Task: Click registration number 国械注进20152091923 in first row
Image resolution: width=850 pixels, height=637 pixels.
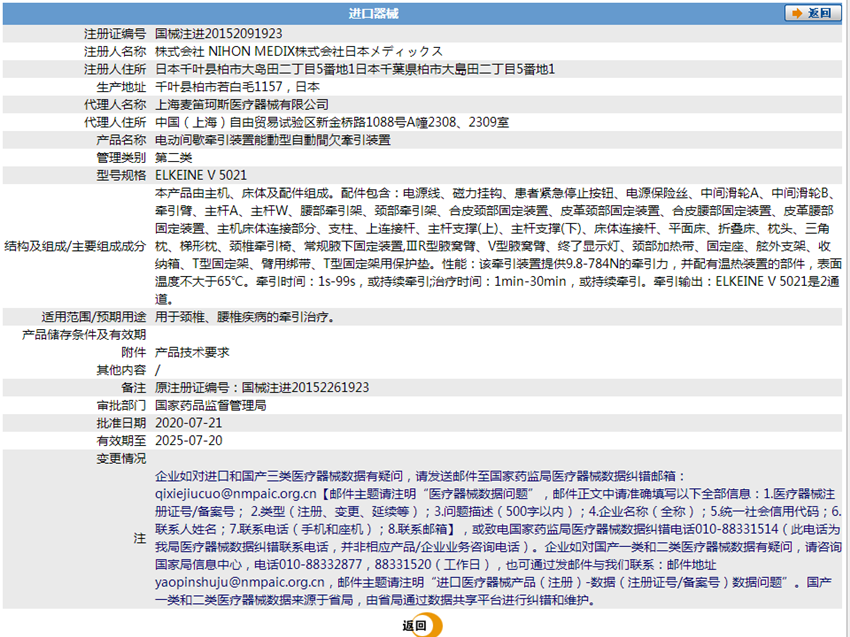Action: pos(219,33)
